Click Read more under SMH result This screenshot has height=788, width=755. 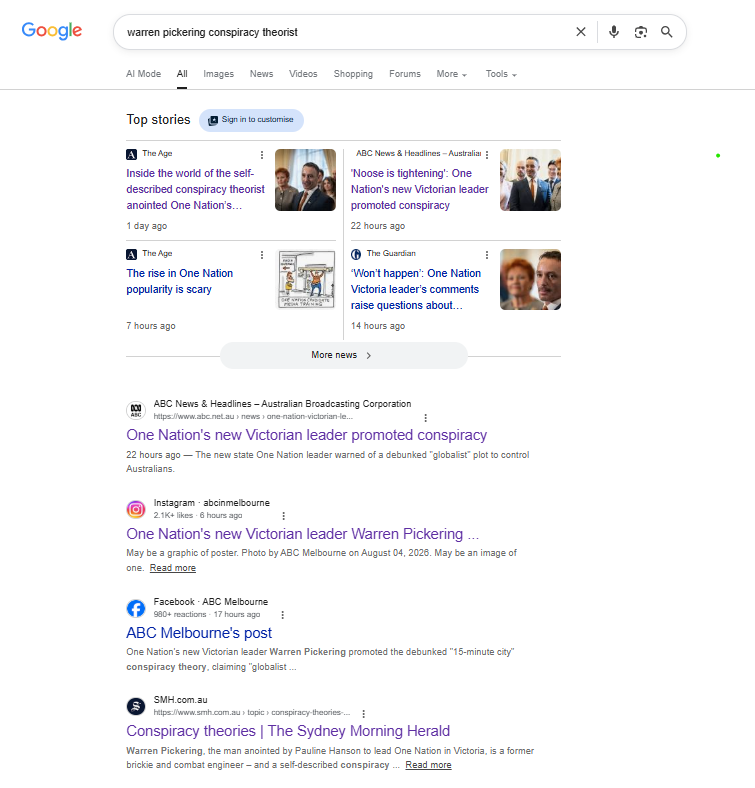coord(428,765)
